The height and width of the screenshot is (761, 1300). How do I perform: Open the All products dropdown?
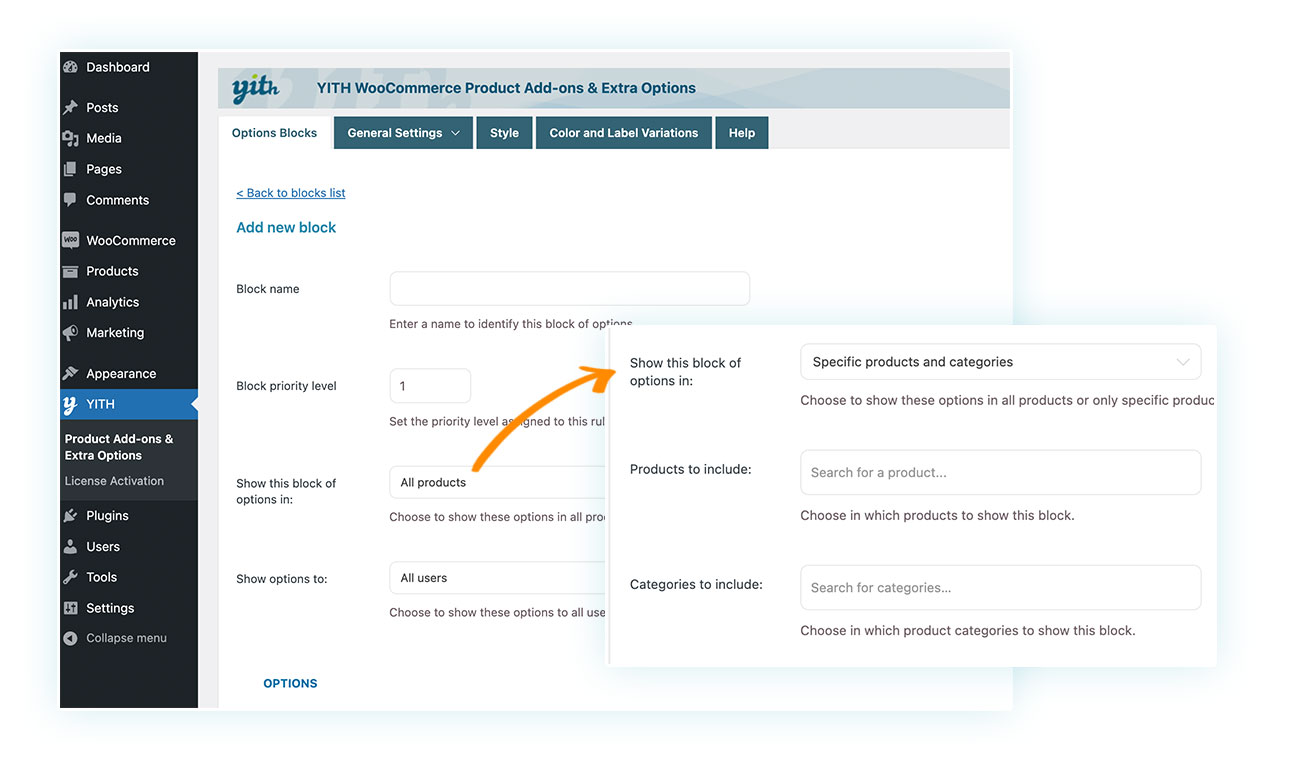(498, 482)
